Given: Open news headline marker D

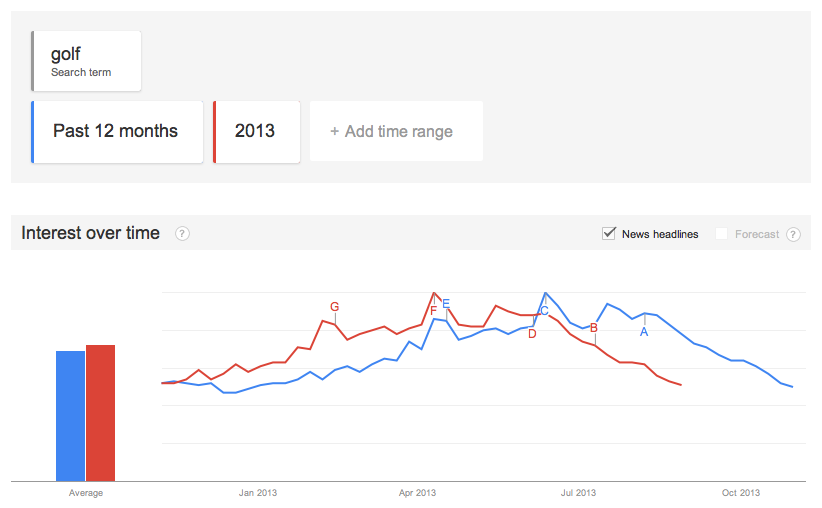Looking at the screenshot, I should pos(532,334).
